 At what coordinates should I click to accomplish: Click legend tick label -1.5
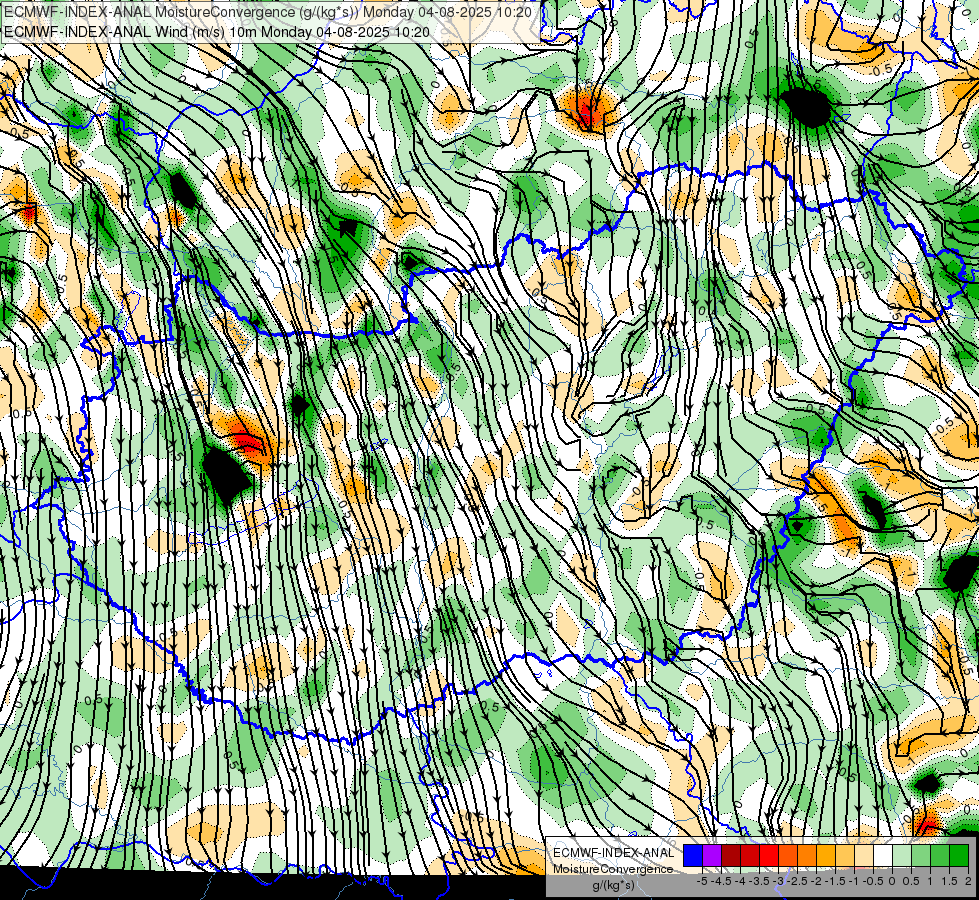click(835, 881)
